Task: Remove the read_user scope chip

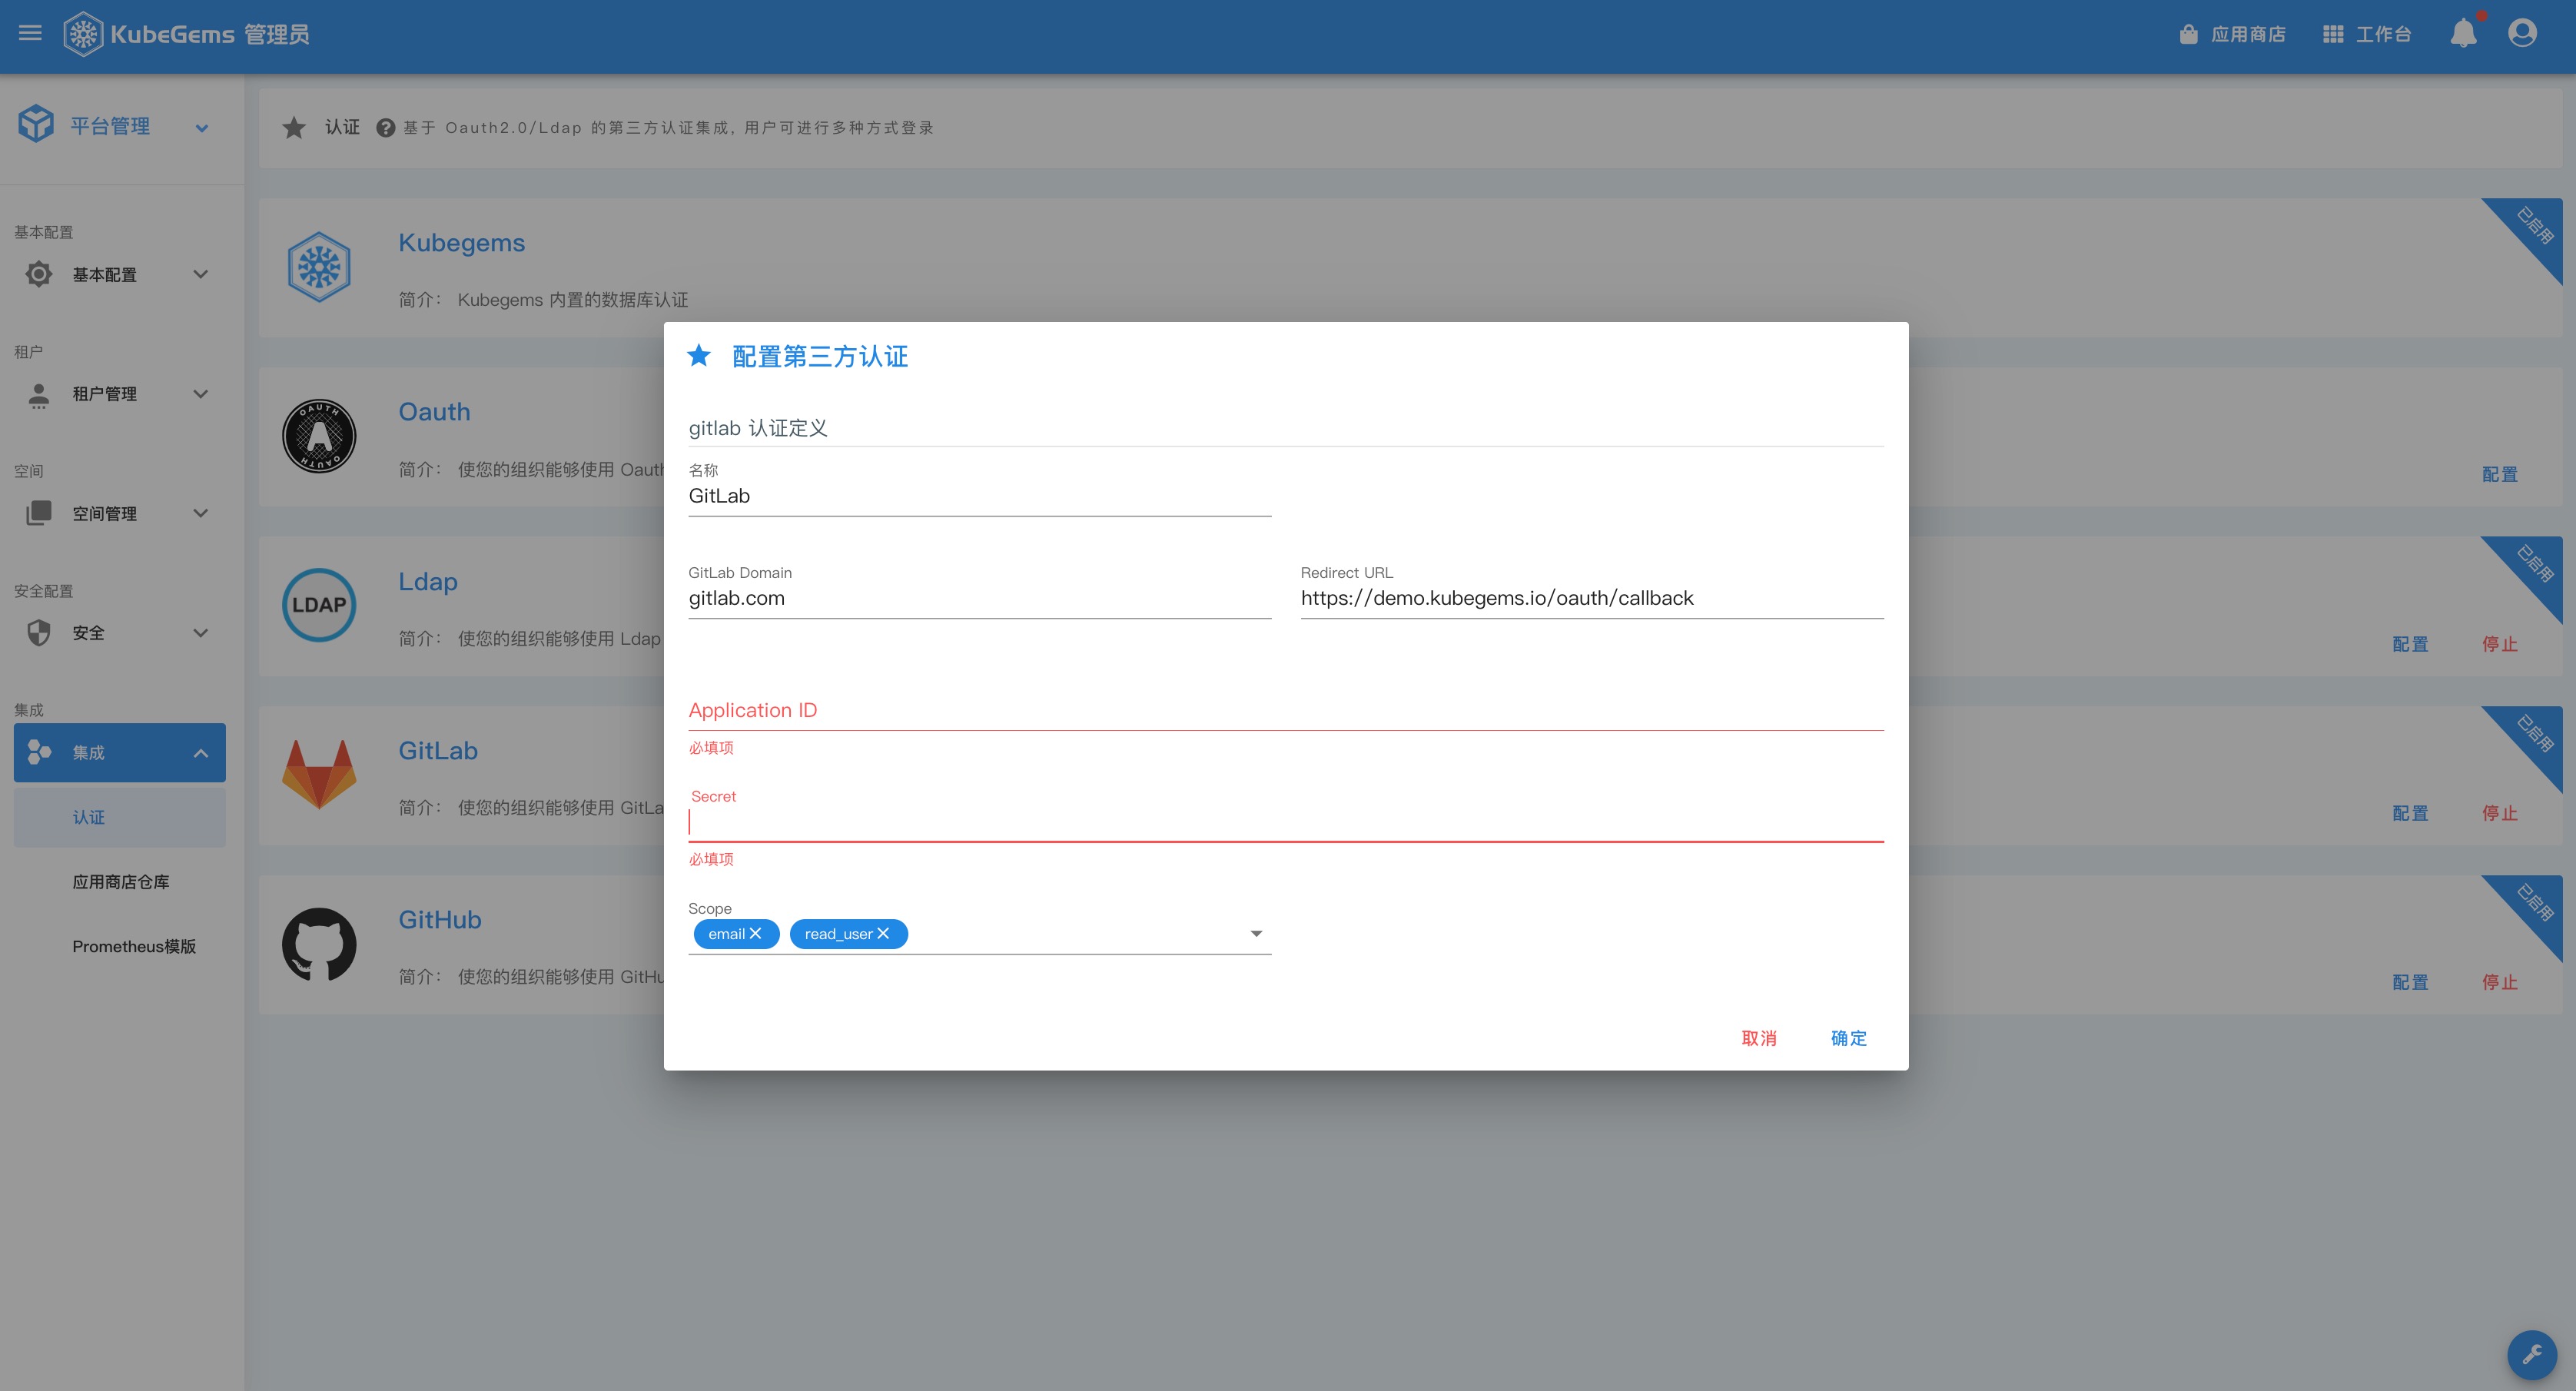Action: pos(883,934)
